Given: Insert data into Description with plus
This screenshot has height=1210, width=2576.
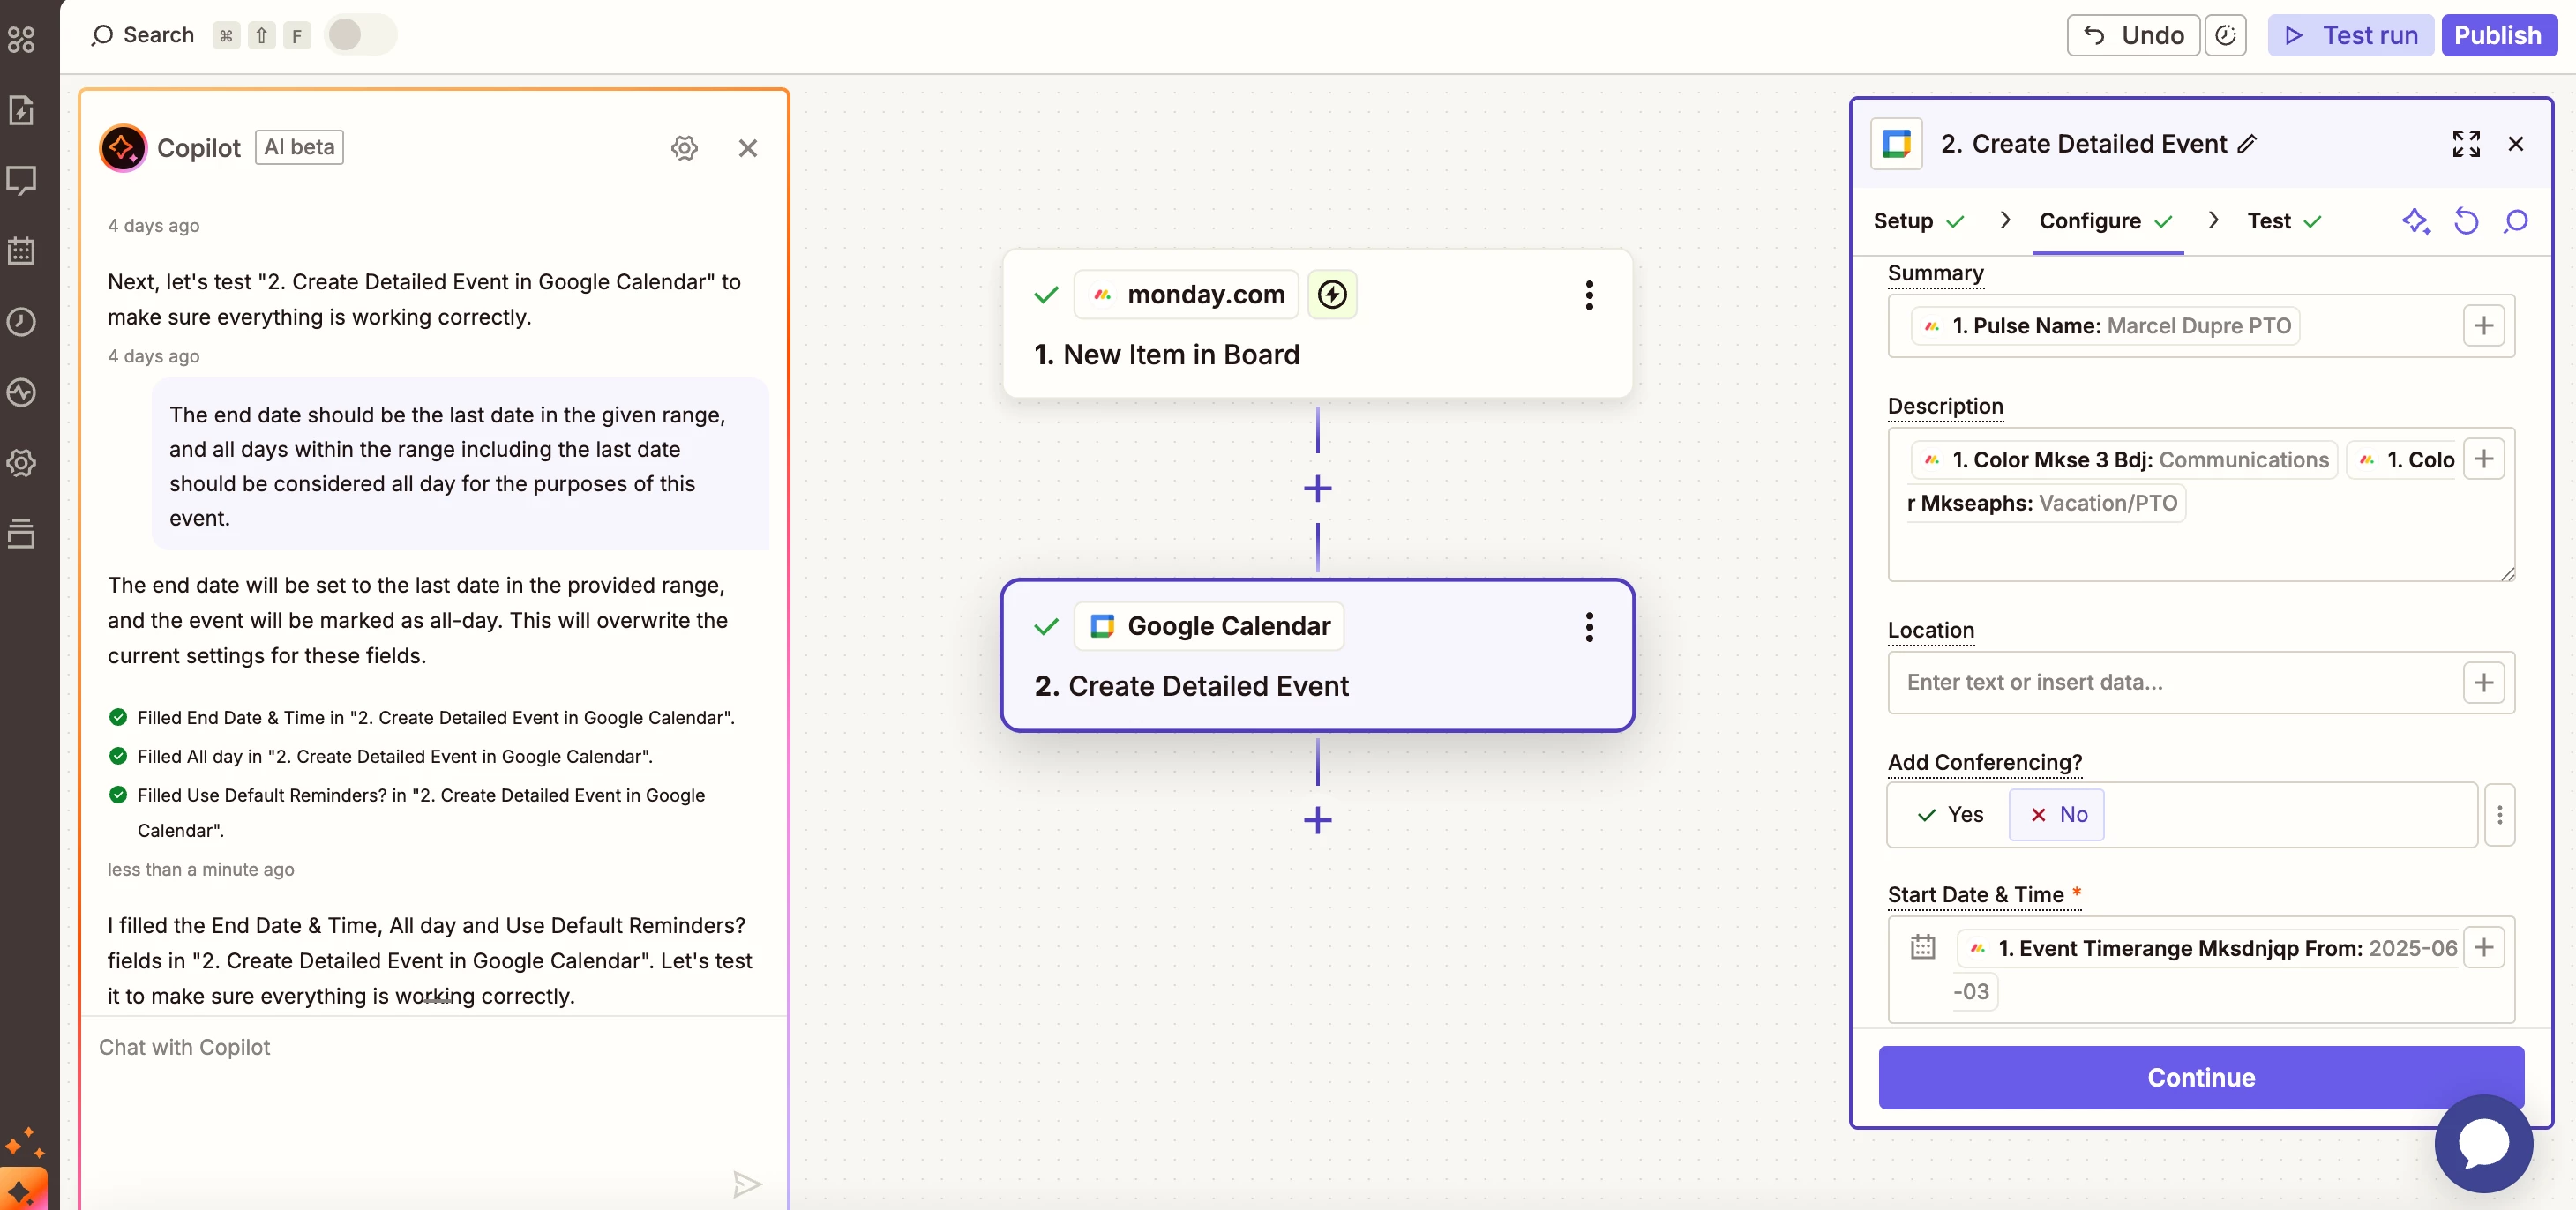Looking at the screenshot, I should click(x=2484, y=459).
